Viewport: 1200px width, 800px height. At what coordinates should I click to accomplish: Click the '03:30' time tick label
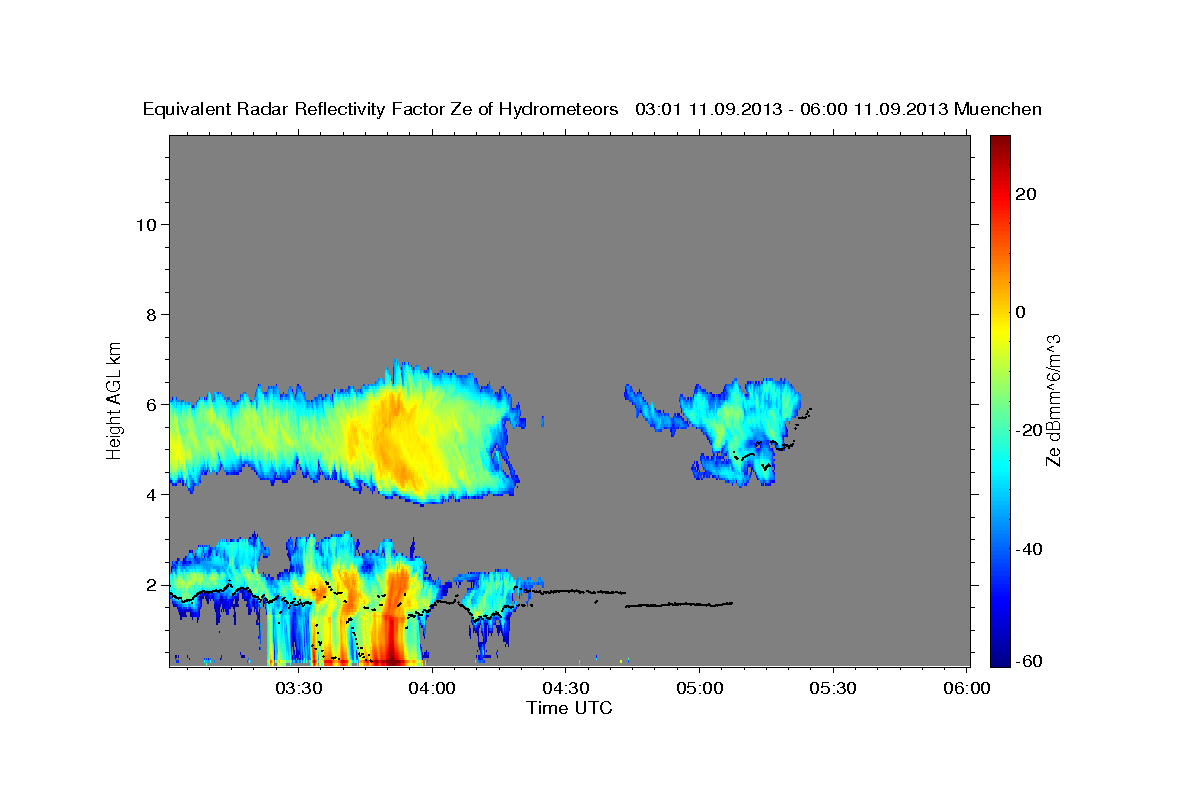299,688
